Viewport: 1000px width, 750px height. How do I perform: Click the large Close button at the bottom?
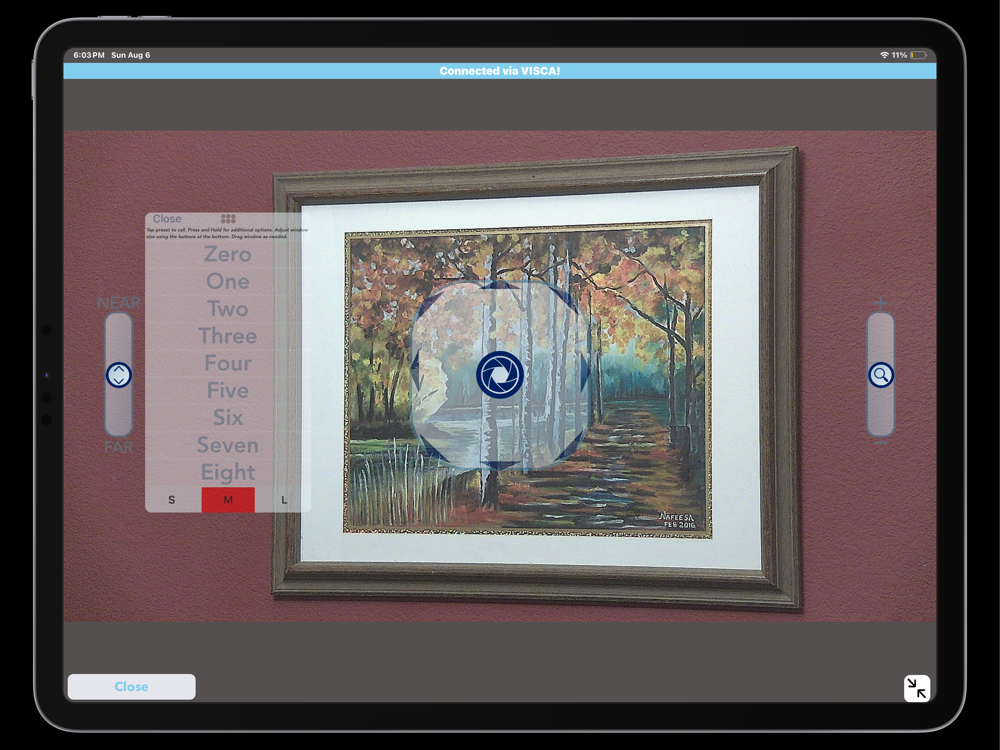(x=131, y=687)
